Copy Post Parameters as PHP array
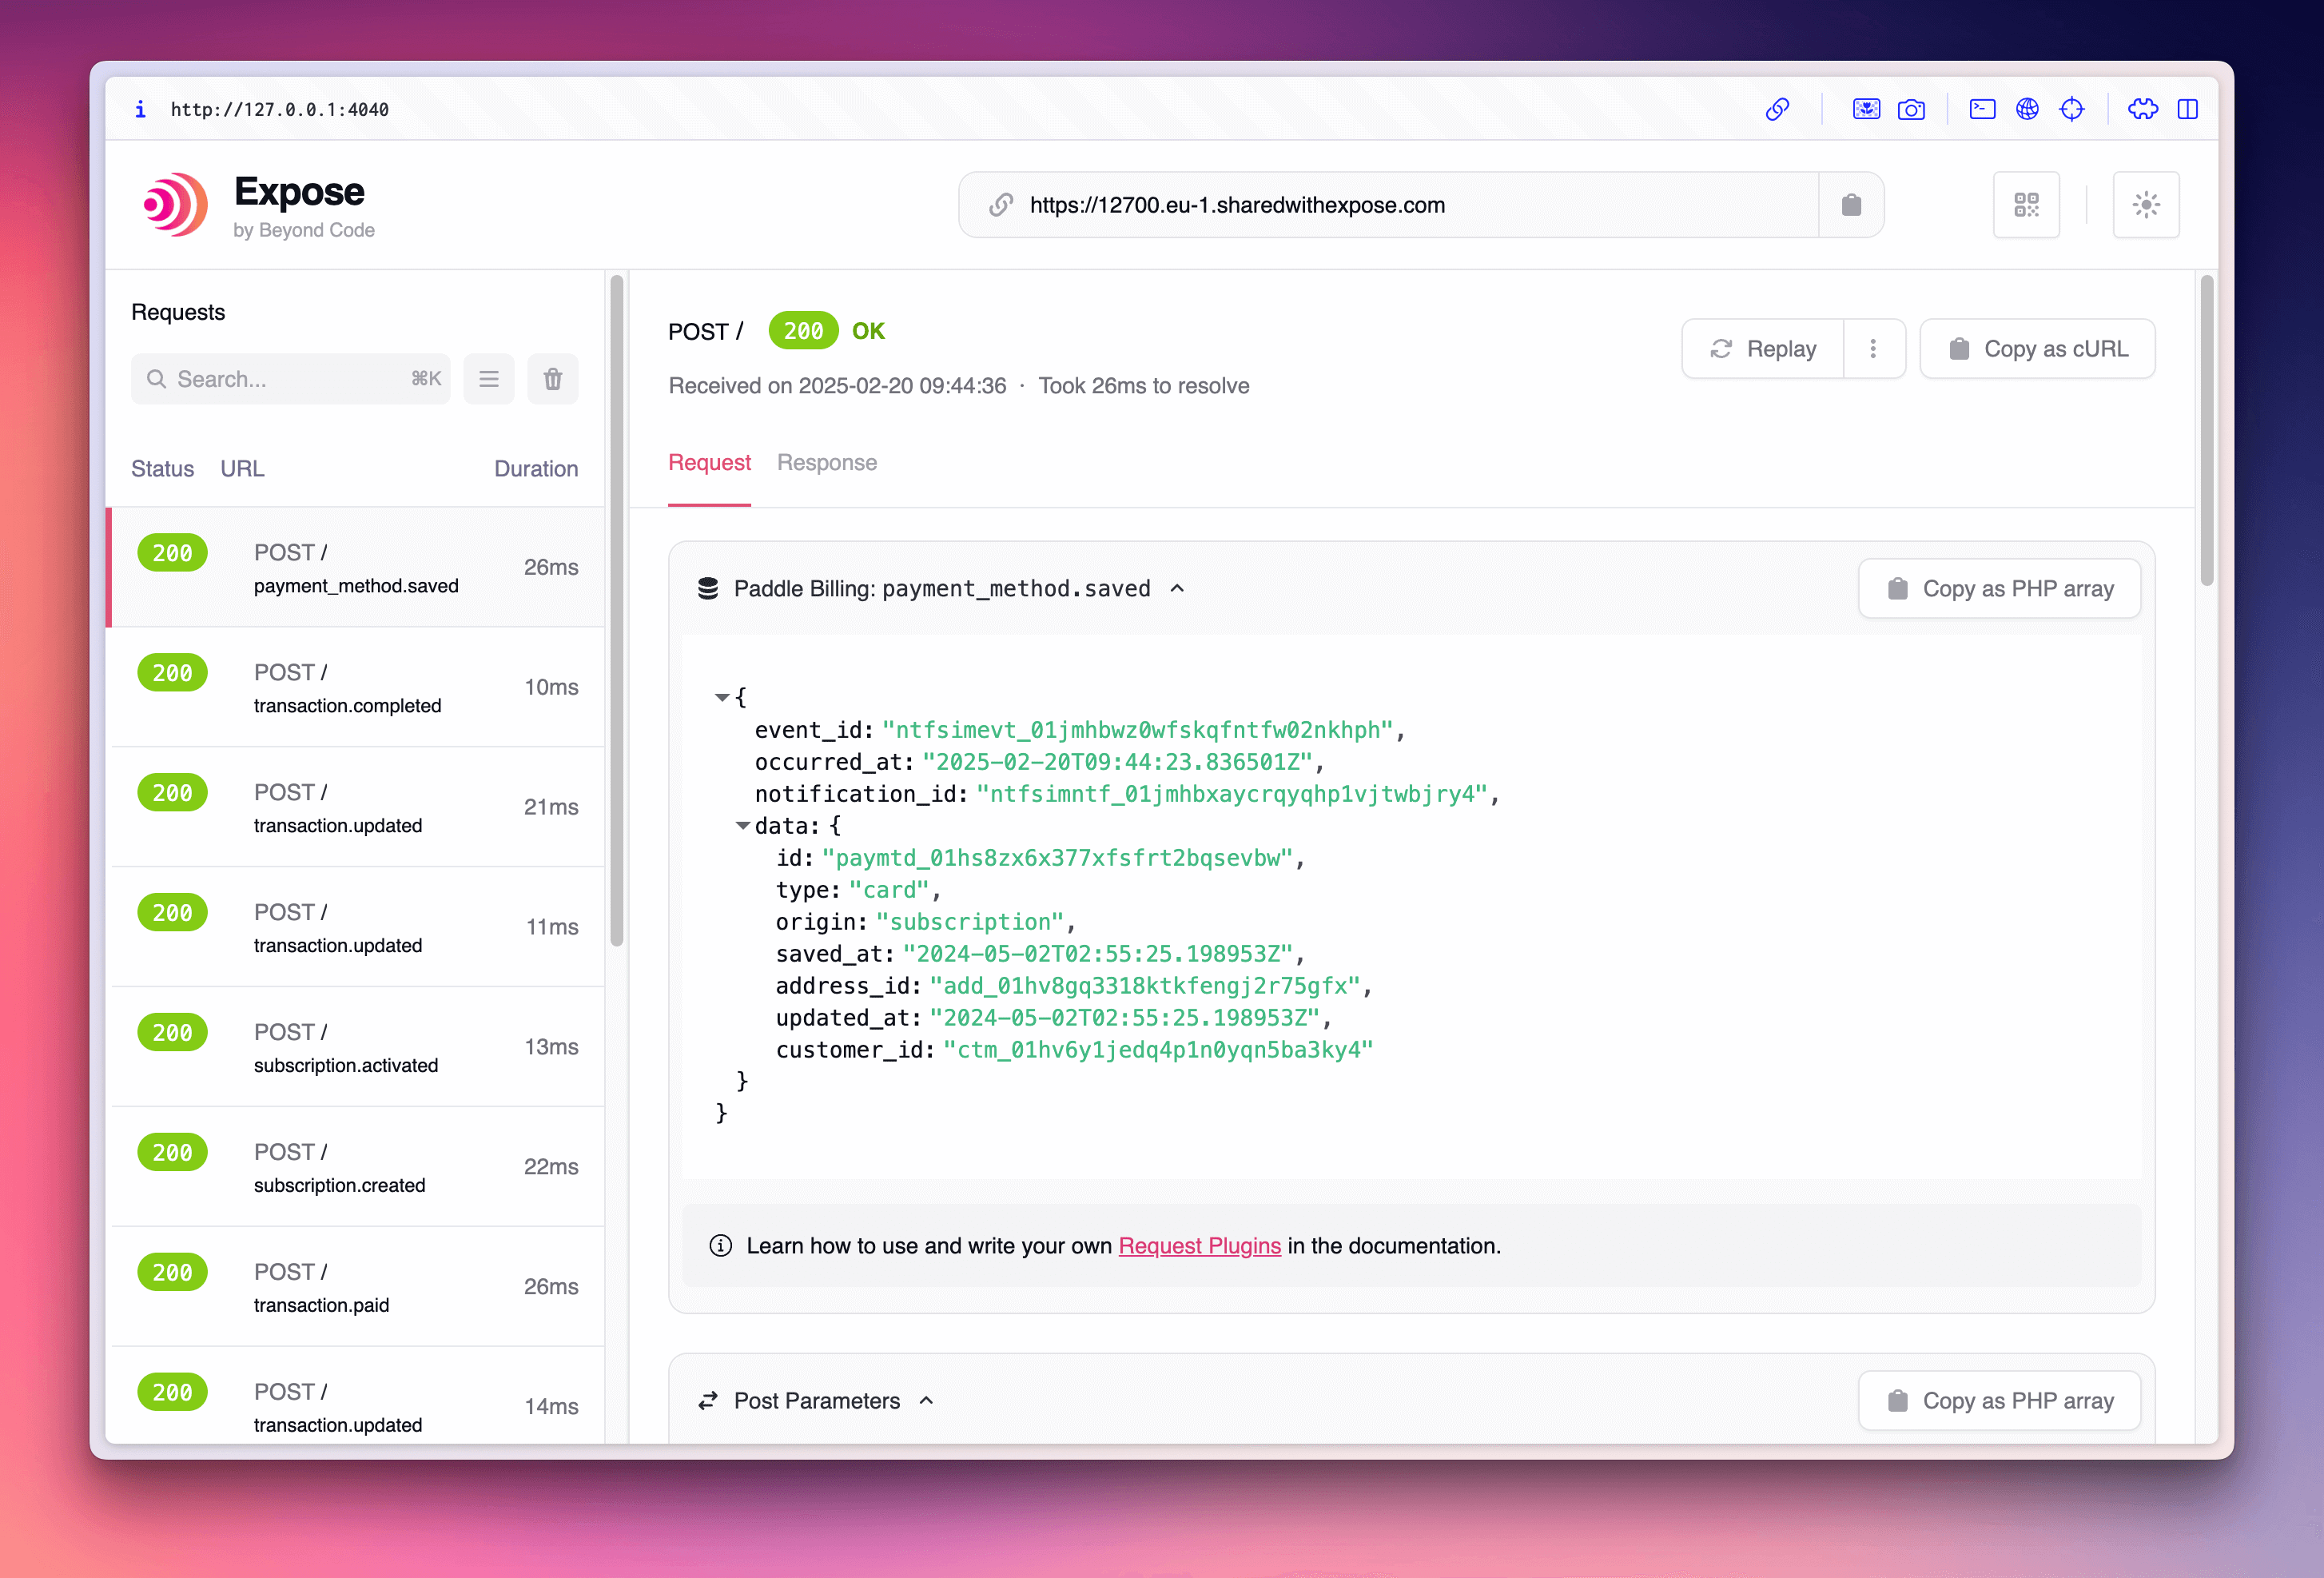This screenshot has height=1578, width=2324. (1999, 1401)
